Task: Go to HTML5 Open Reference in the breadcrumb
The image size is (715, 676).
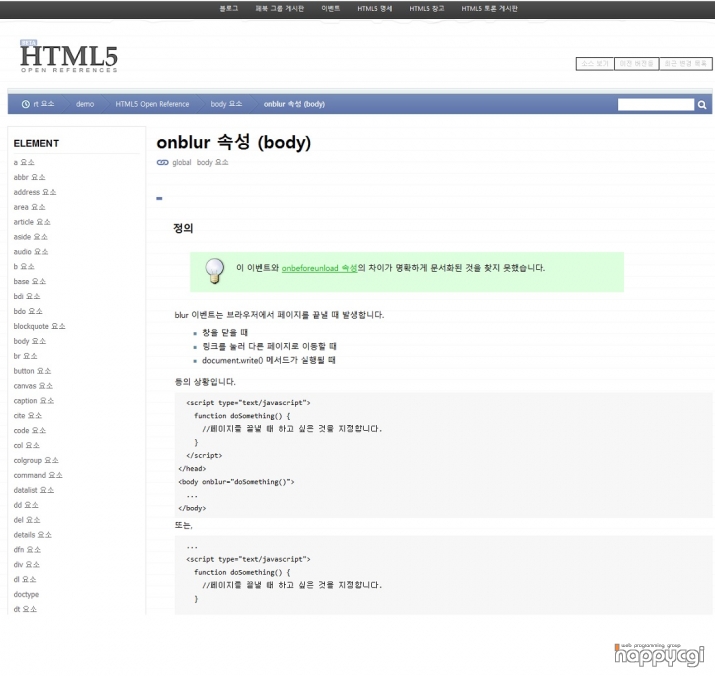Action: coord(152,104)
